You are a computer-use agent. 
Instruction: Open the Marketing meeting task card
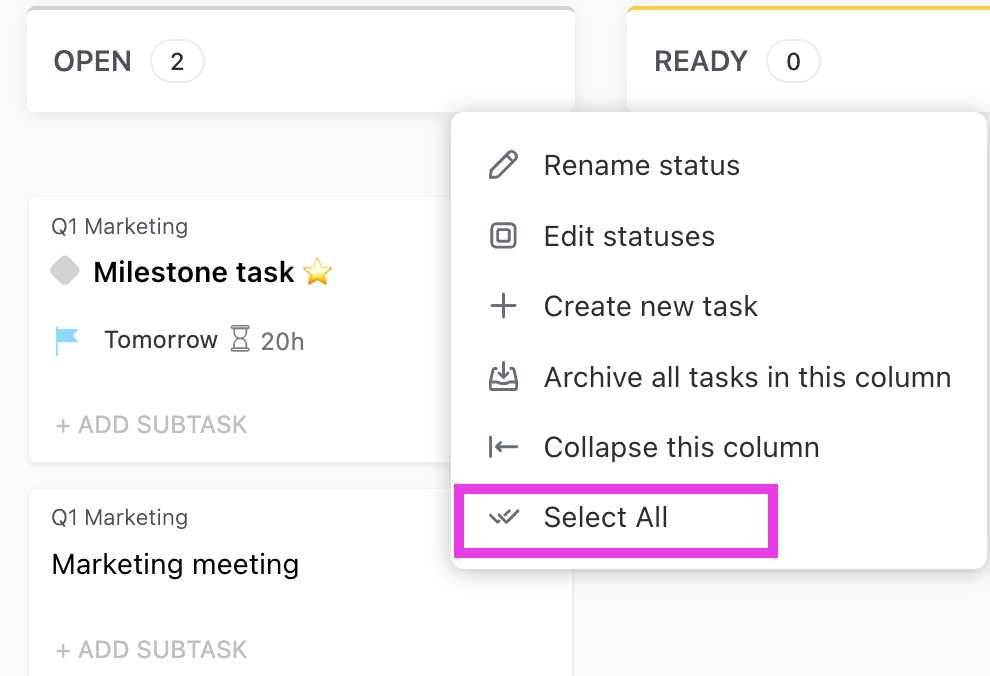click(175, 564)
